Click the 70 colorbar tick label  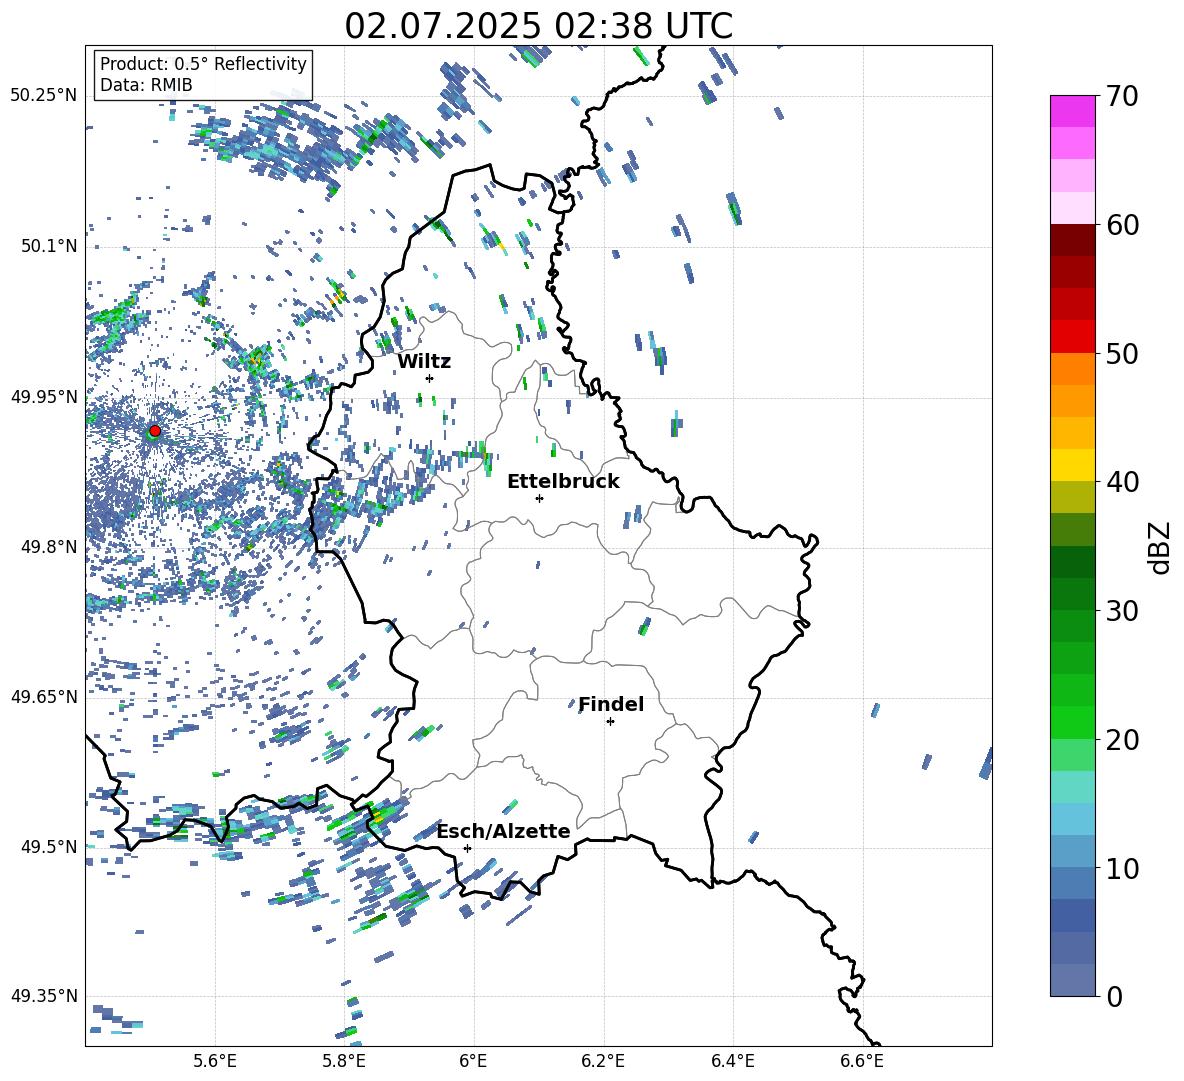click(x=1122, y=97)
